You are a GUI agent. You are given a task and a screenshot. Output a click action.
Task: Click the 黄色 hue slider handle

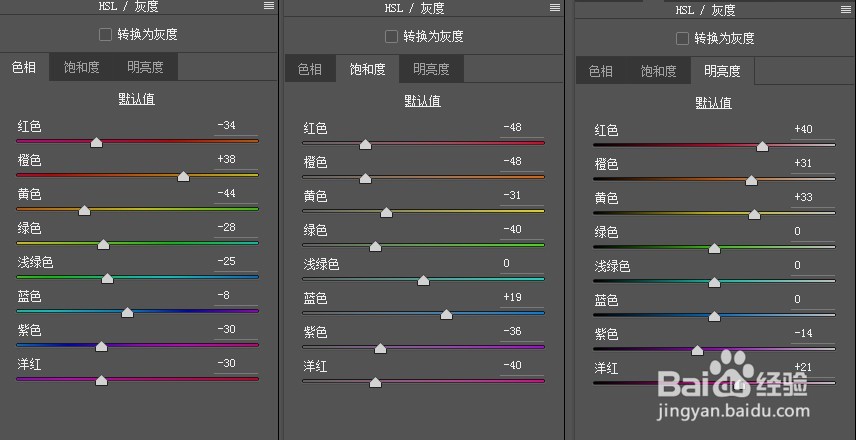tap(84, 210)
